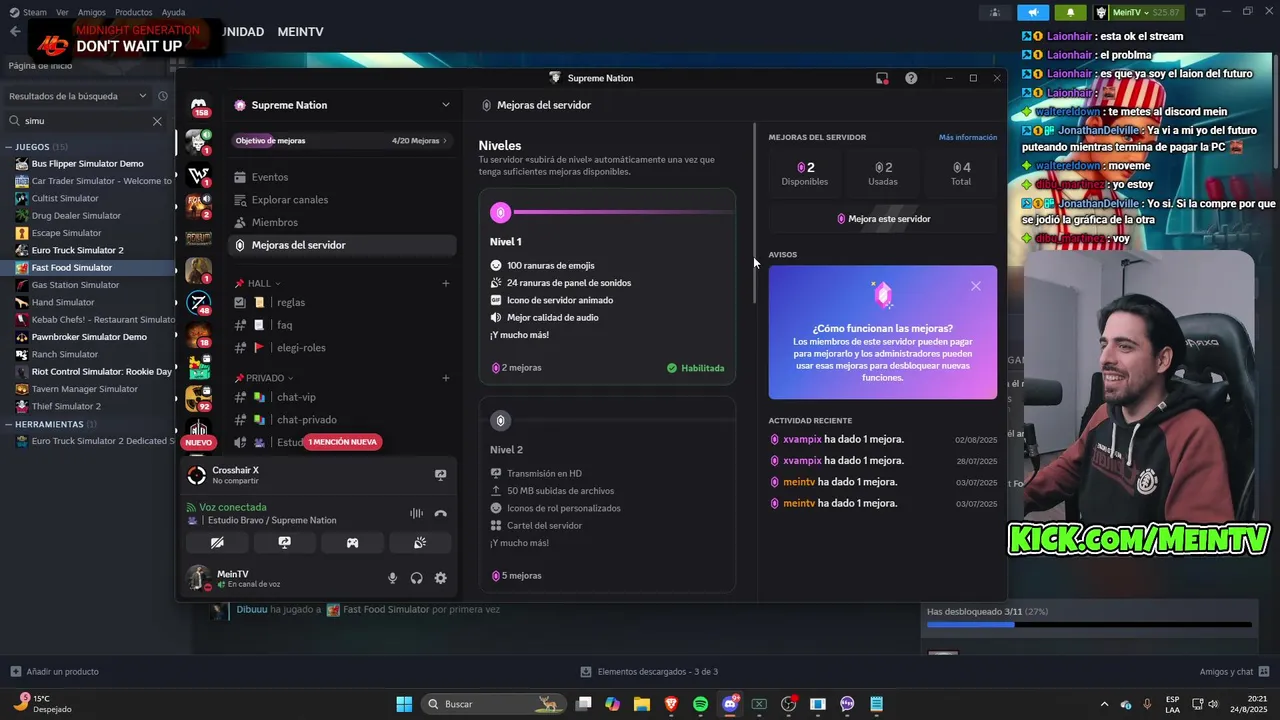This screenshot has height=720, width=1280.
Task: Show hidden system tray icons
Action: click(x=1104, y=704)
